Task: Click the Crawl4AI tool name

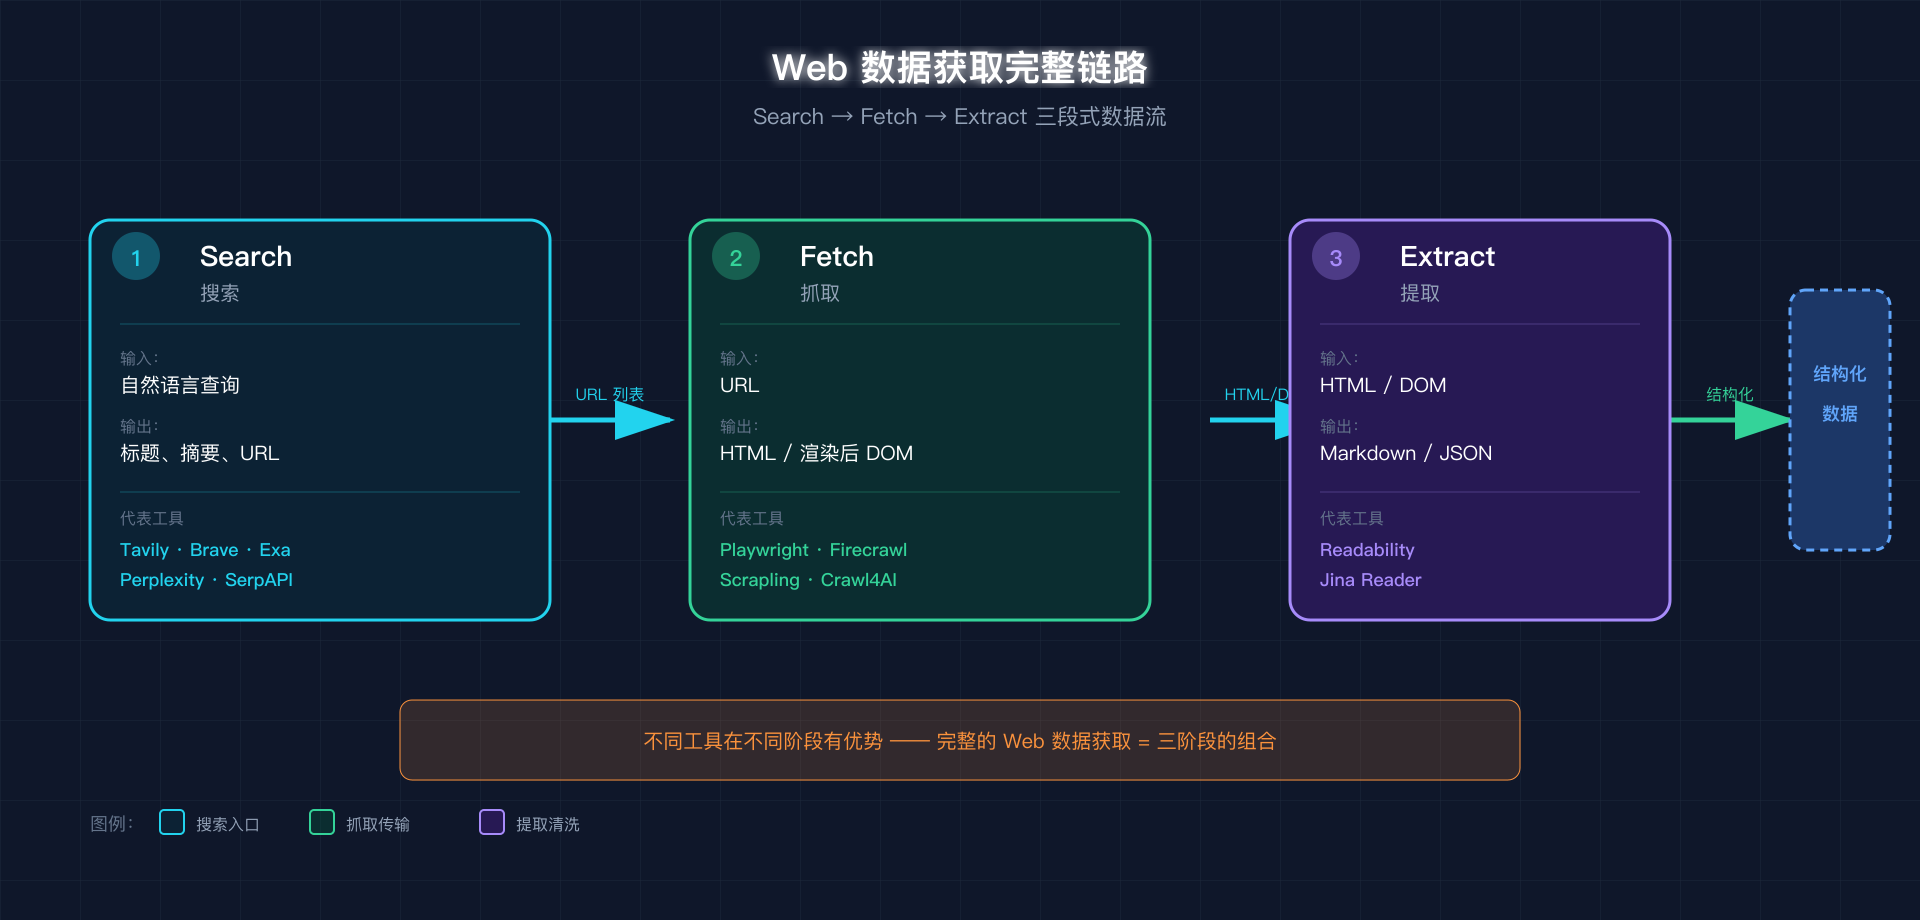Action: (x=859, y=580)
